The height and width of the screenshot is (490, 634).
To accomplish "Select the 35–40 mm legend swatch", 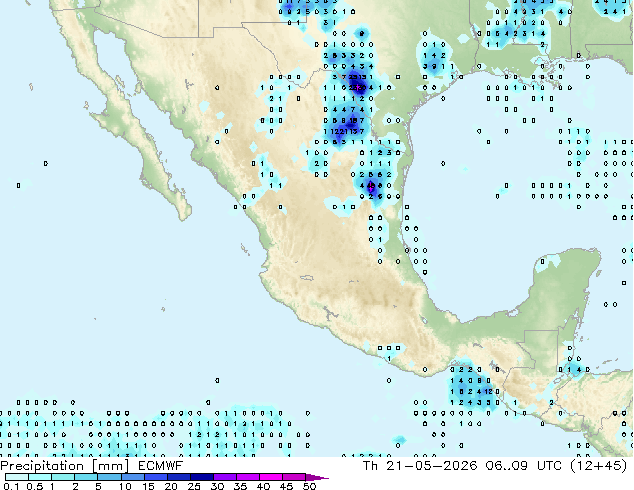I will point(248,477).
